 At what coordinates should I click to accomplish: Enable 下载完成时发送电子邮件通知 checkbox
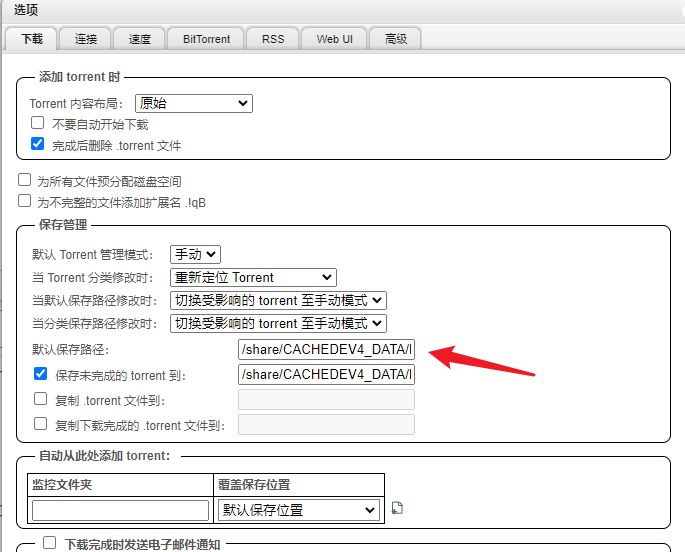tap(50, 544)
